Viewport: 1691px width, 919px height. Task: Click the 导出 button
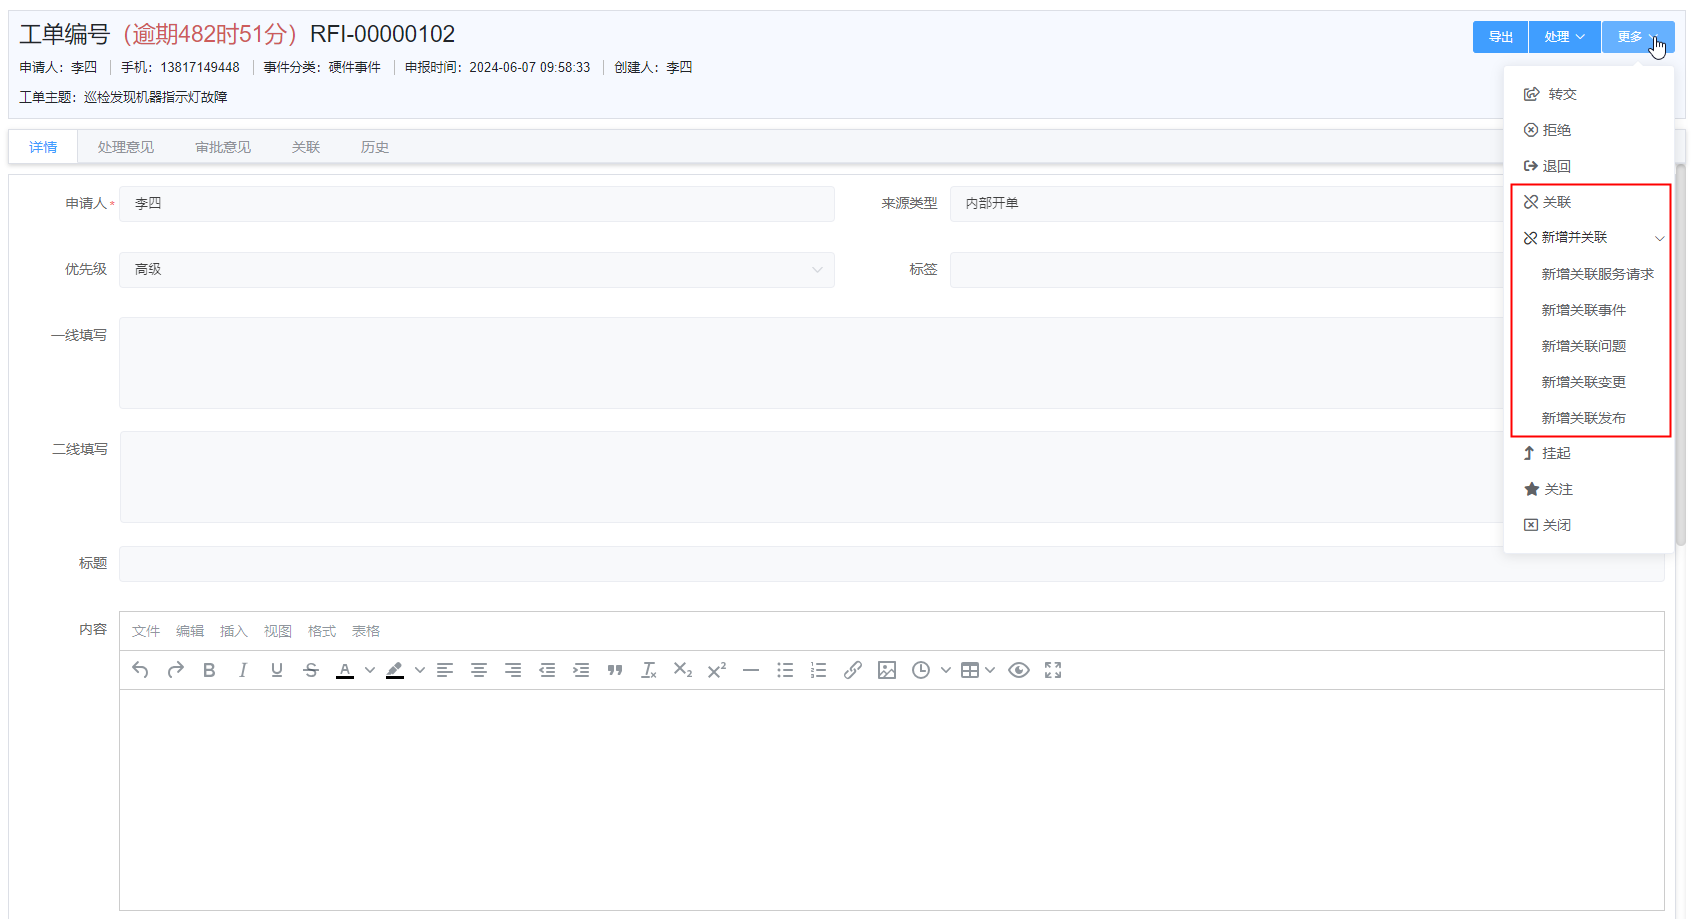click(x=1500, y=37)
